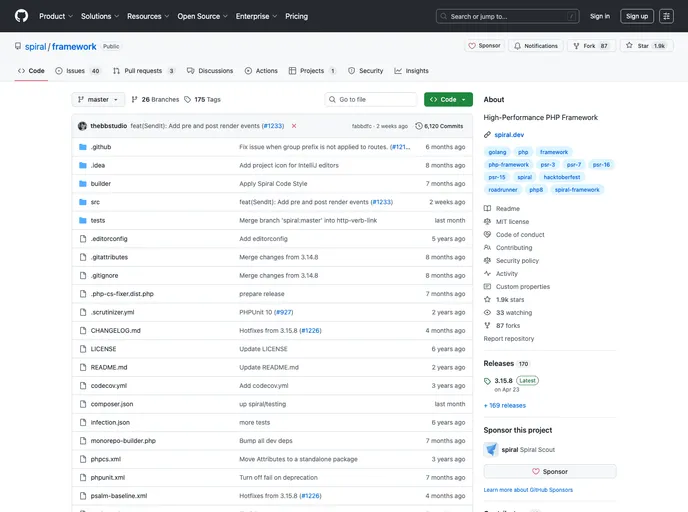Screen dimensions: 688x512
Task: Visit the spiral.dev website link
Action: [x=509, y=135]
